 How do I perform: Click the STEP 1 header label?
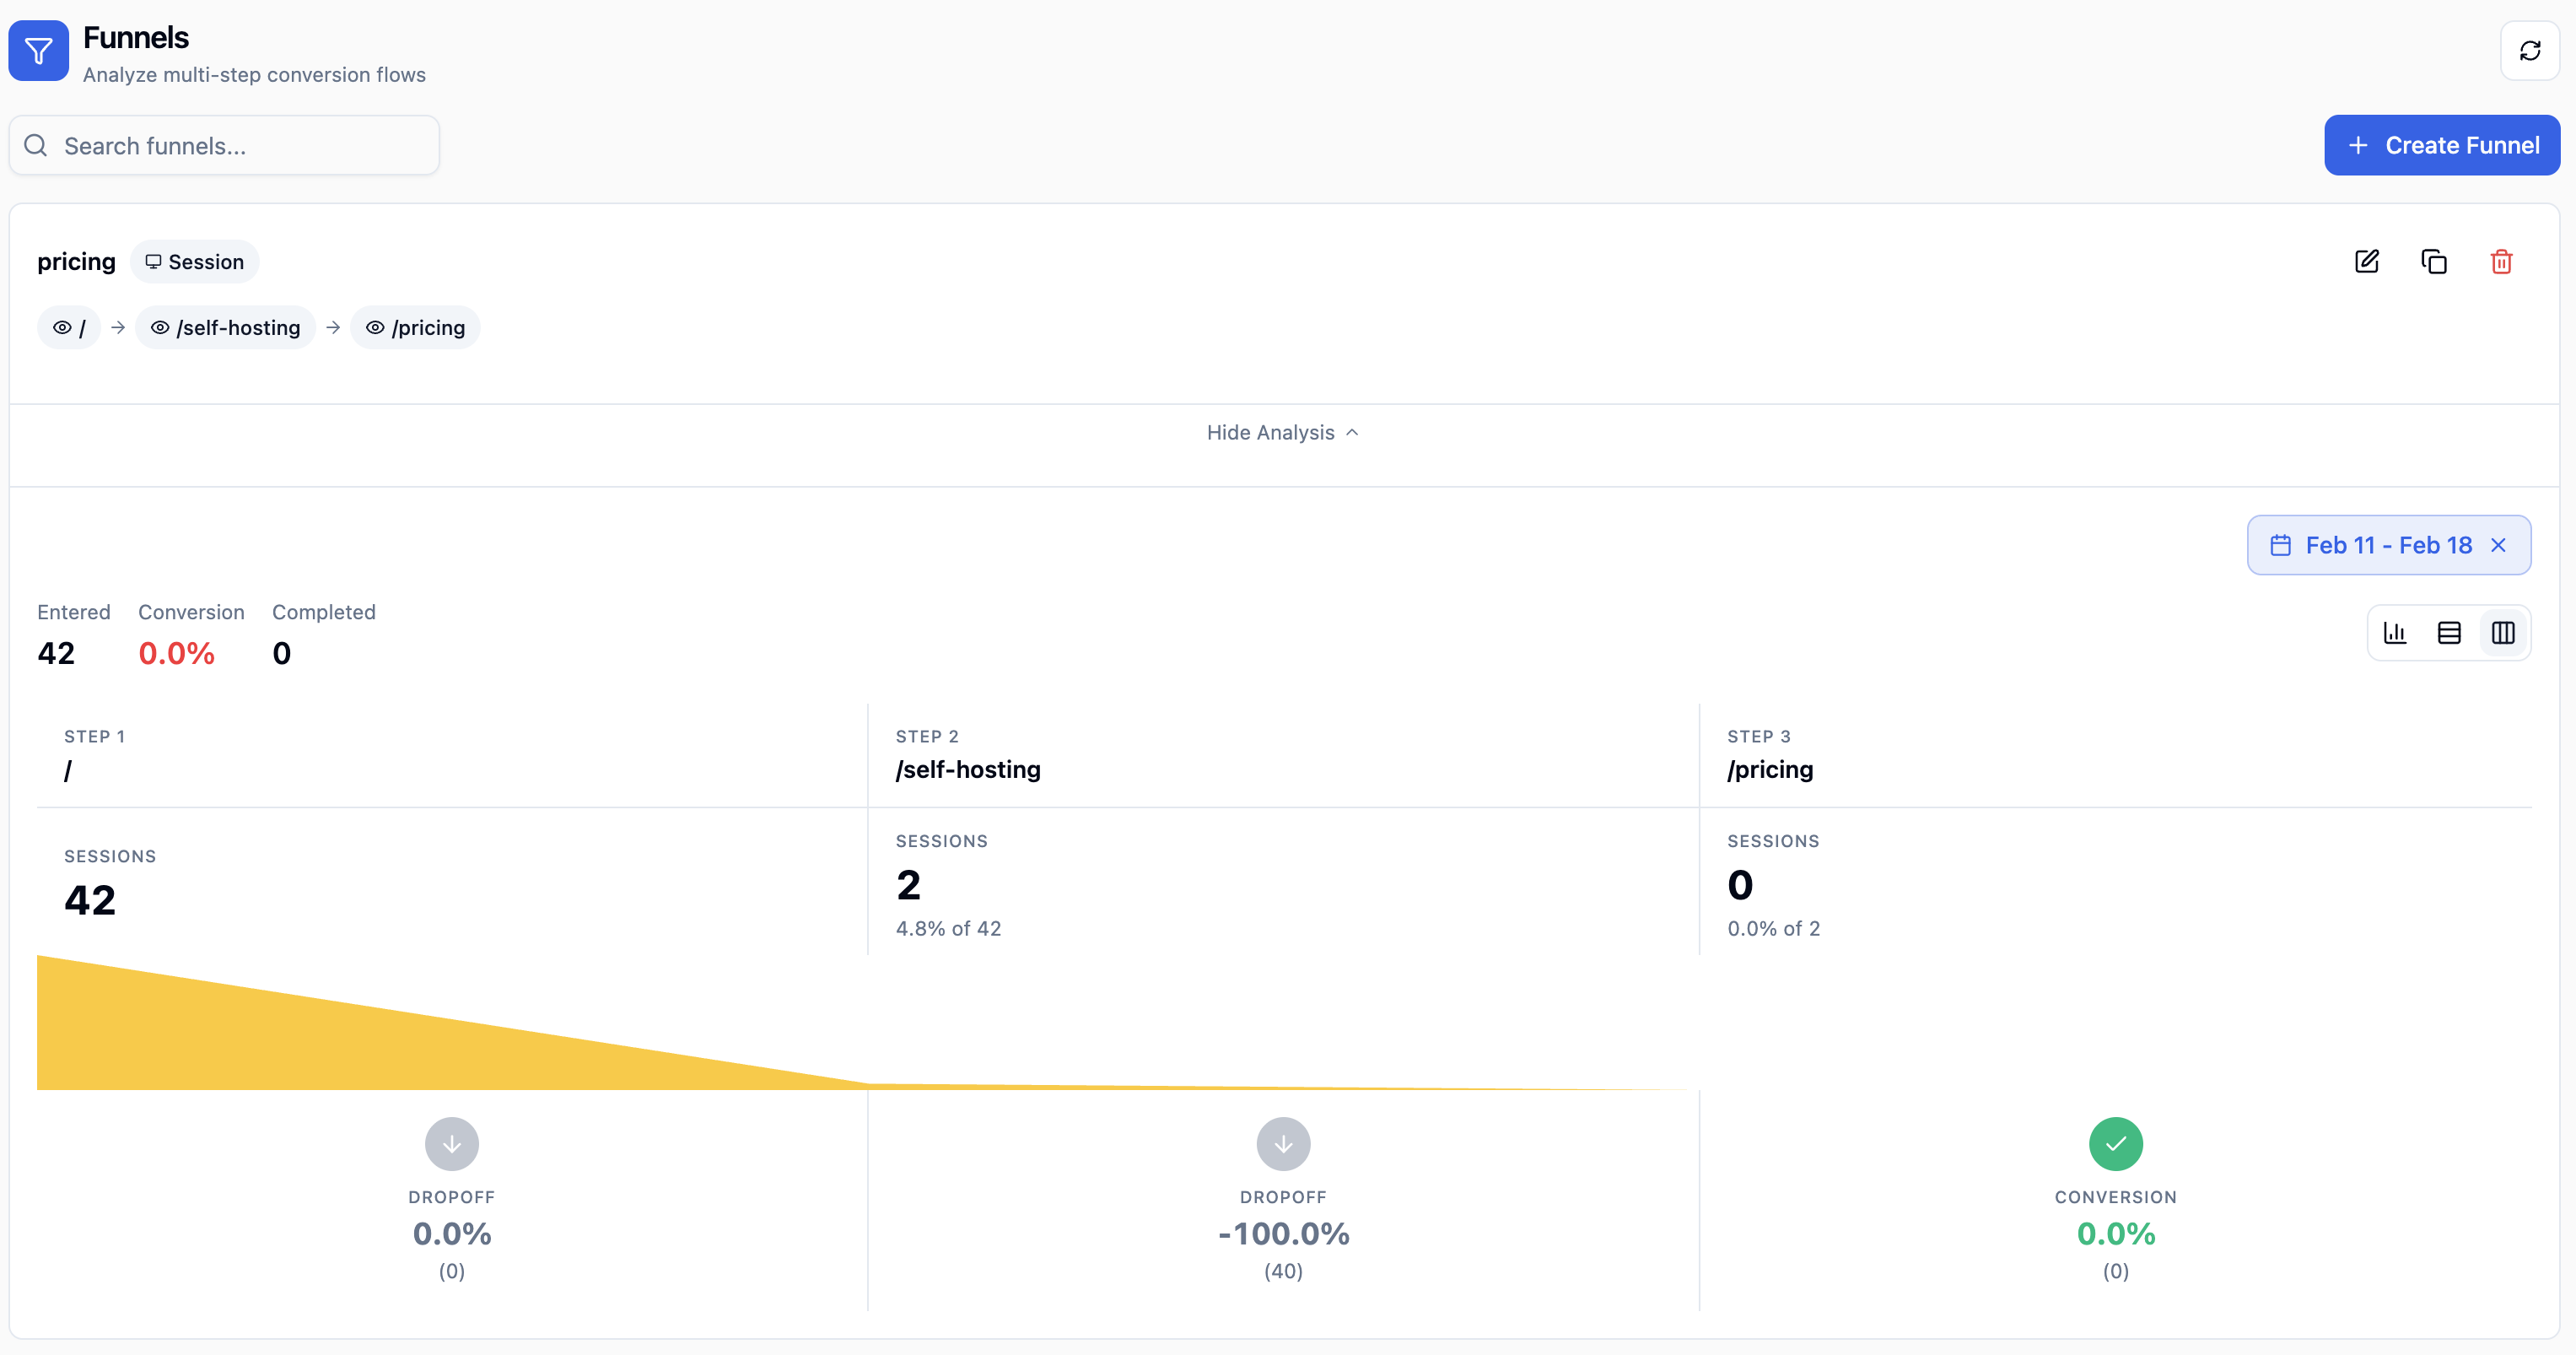[x=94, y=737]
